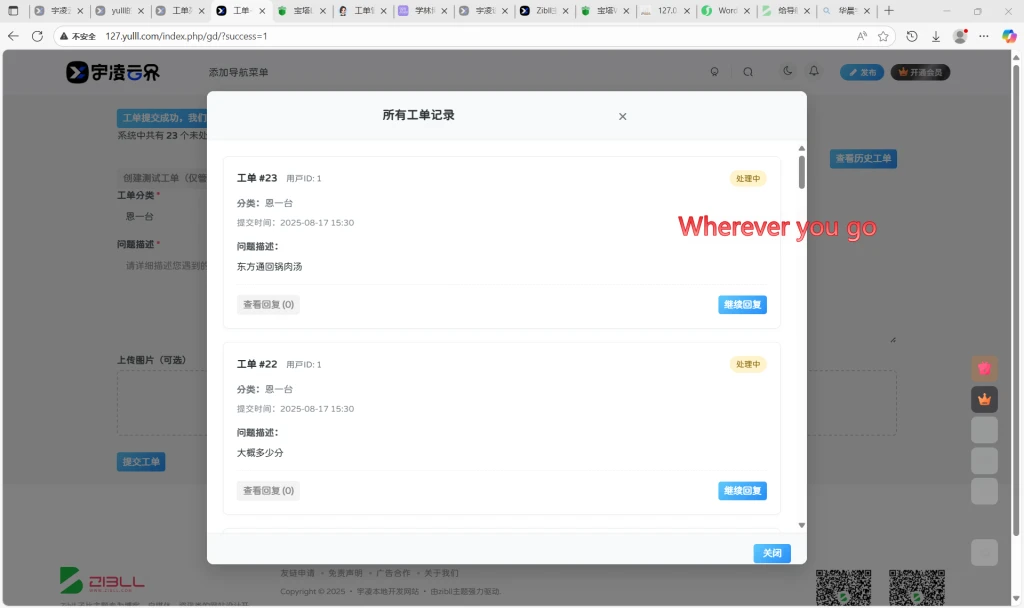Open search using the magnifier icon
The width and height of the screenshot is (1024, 608).
click(x=747, y=71)
